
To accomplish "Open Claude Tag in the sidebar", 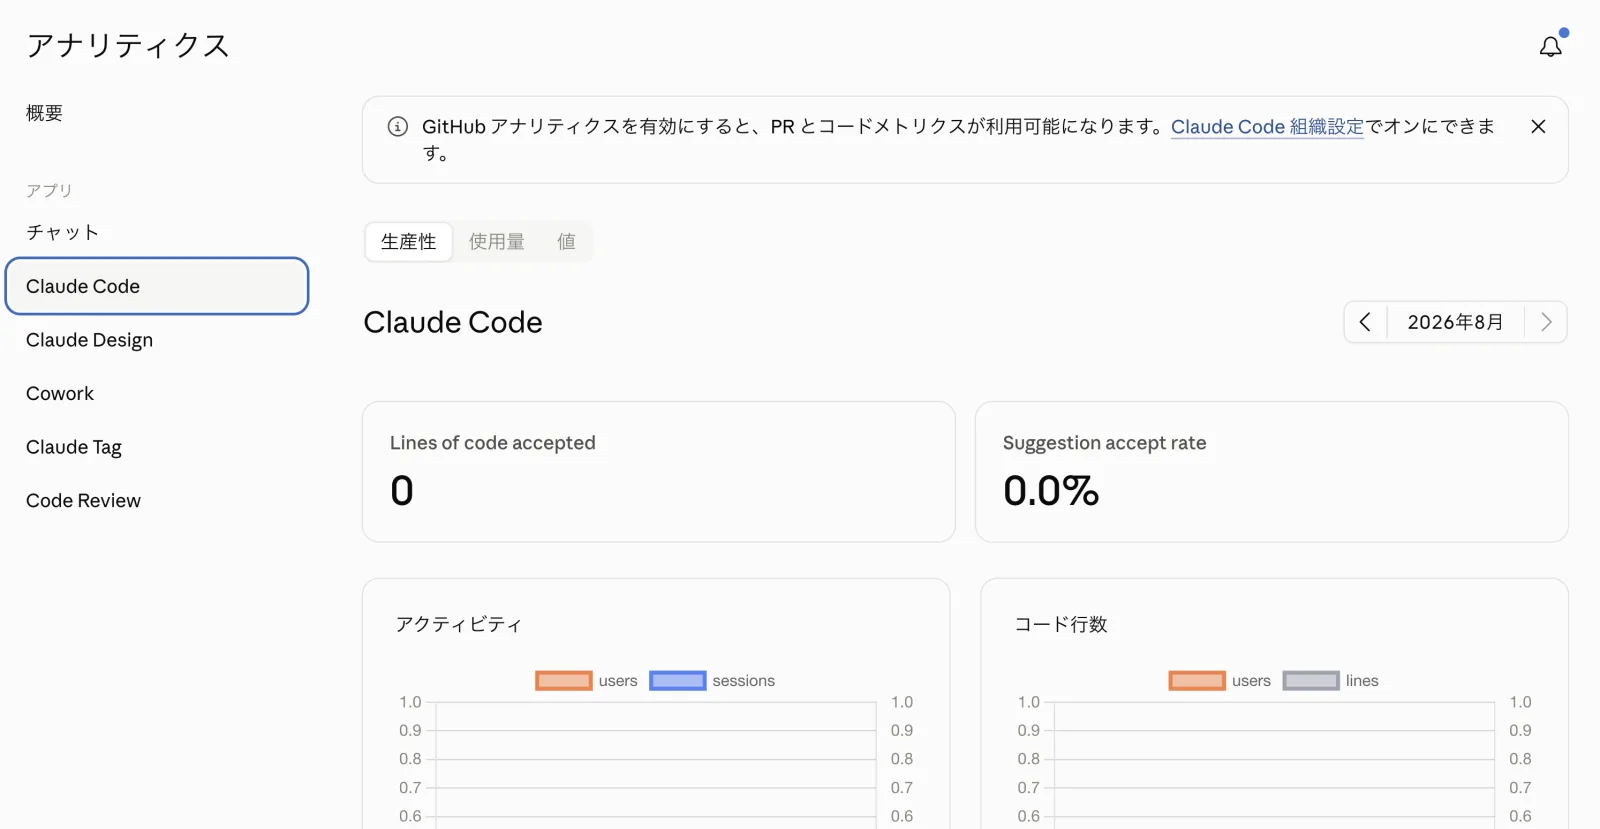I will point(74,447).
